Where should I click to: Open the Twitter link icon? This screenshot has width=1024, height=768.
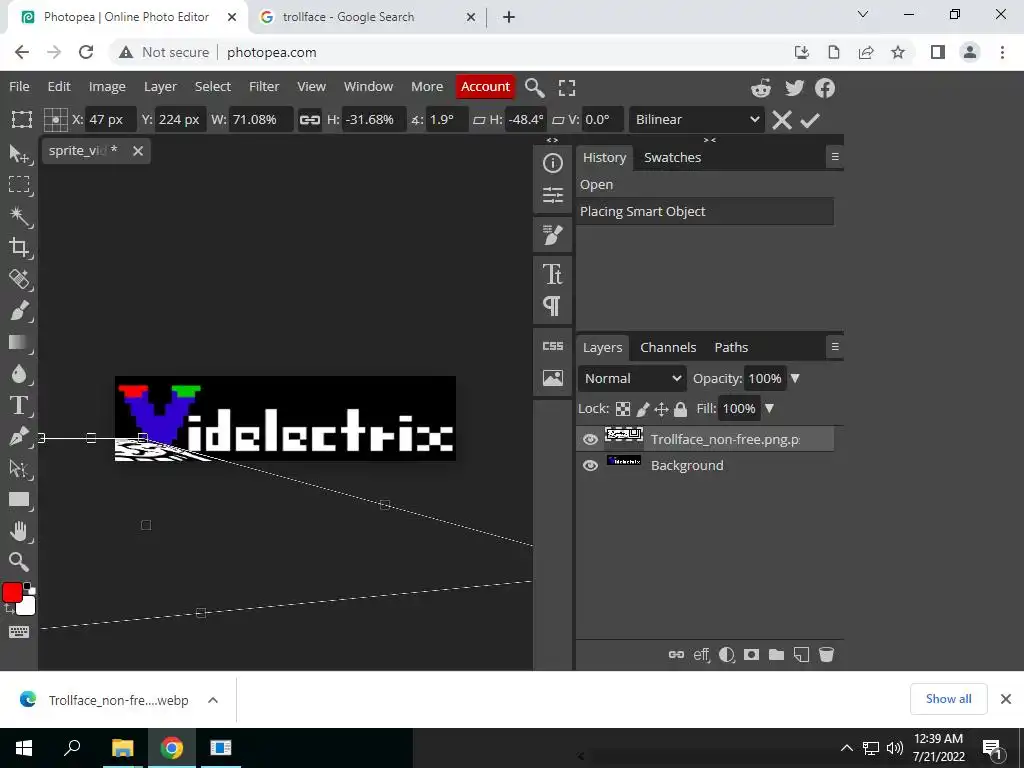click(794, 88)
